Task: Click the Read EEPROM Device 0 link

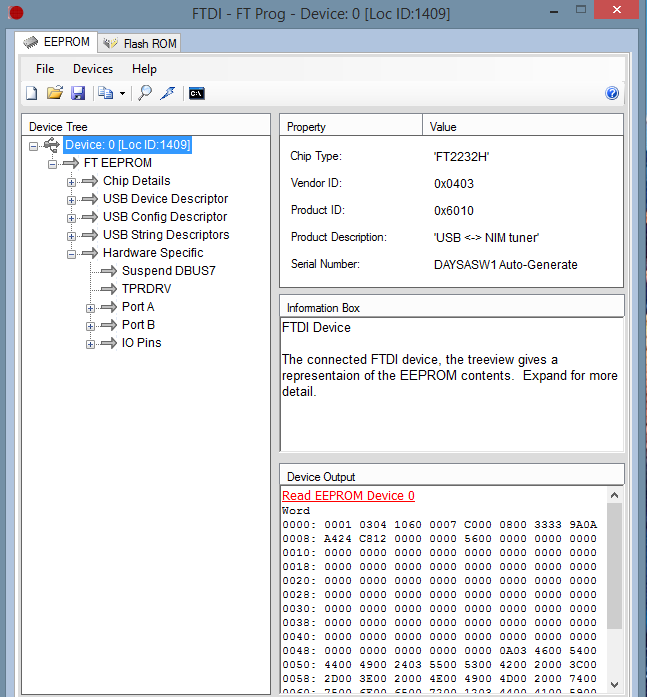Action: (348, 496)
